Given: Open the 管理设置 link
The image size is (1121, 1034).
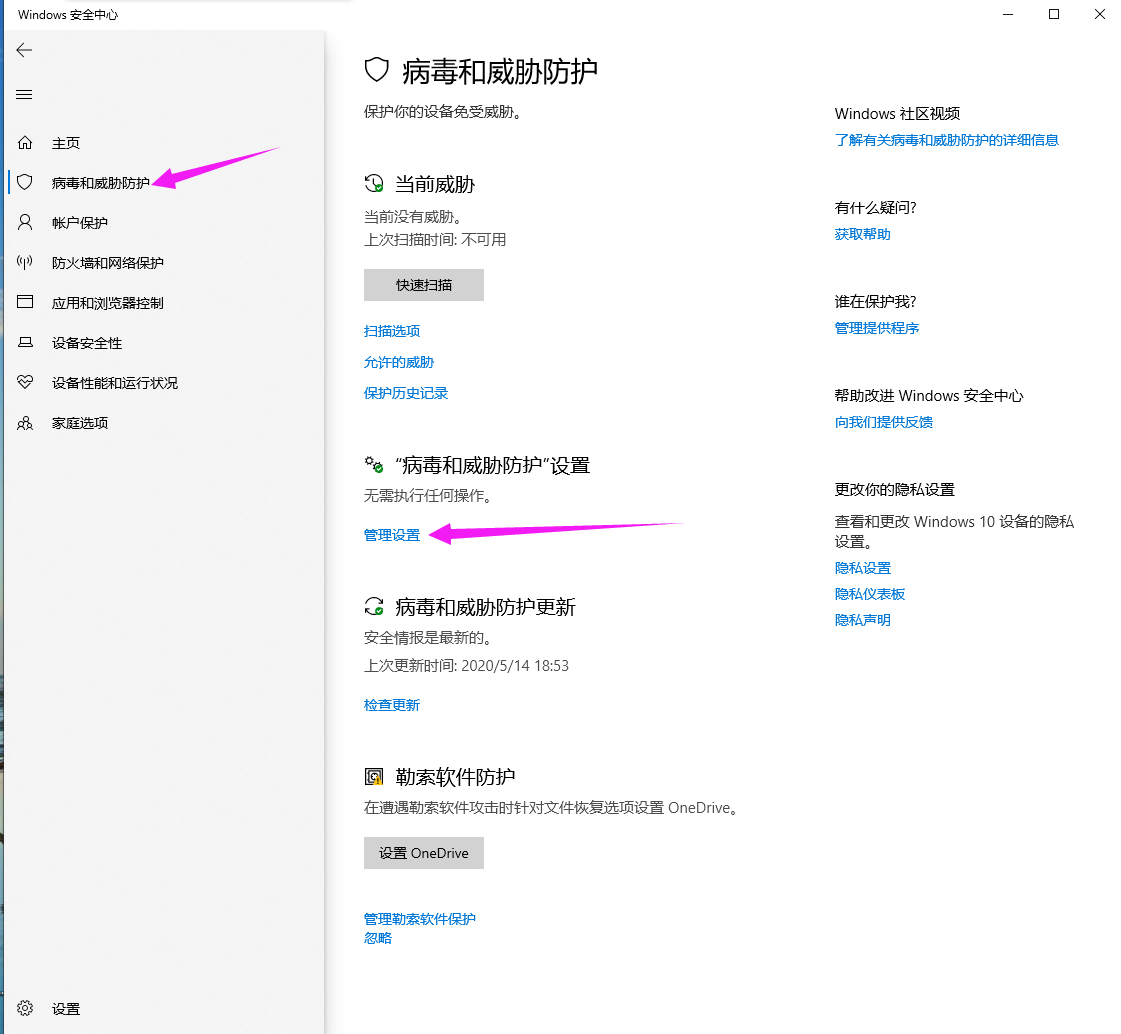Looking at the screenshot, I should (x=392, y=535).
